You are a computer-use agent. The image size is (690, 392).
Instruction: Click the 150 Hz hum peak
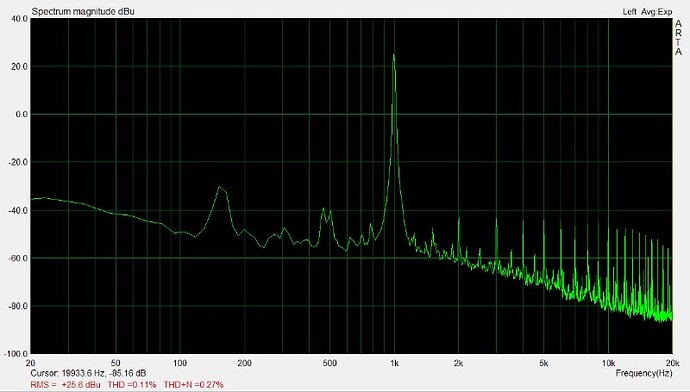coord(220,187)
